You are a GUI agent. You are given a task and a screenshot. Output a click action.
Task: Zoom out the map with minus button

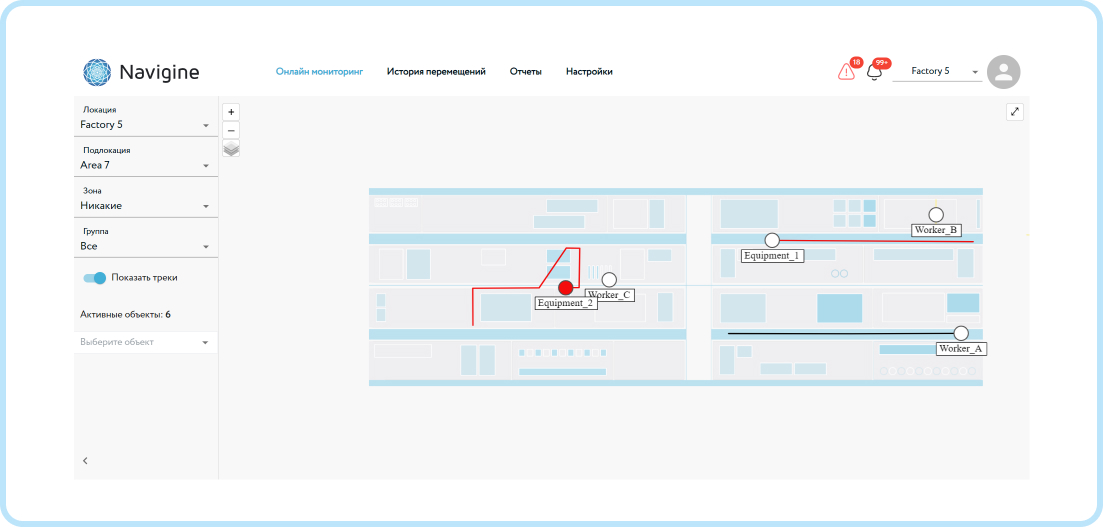(x=231, y=130)
